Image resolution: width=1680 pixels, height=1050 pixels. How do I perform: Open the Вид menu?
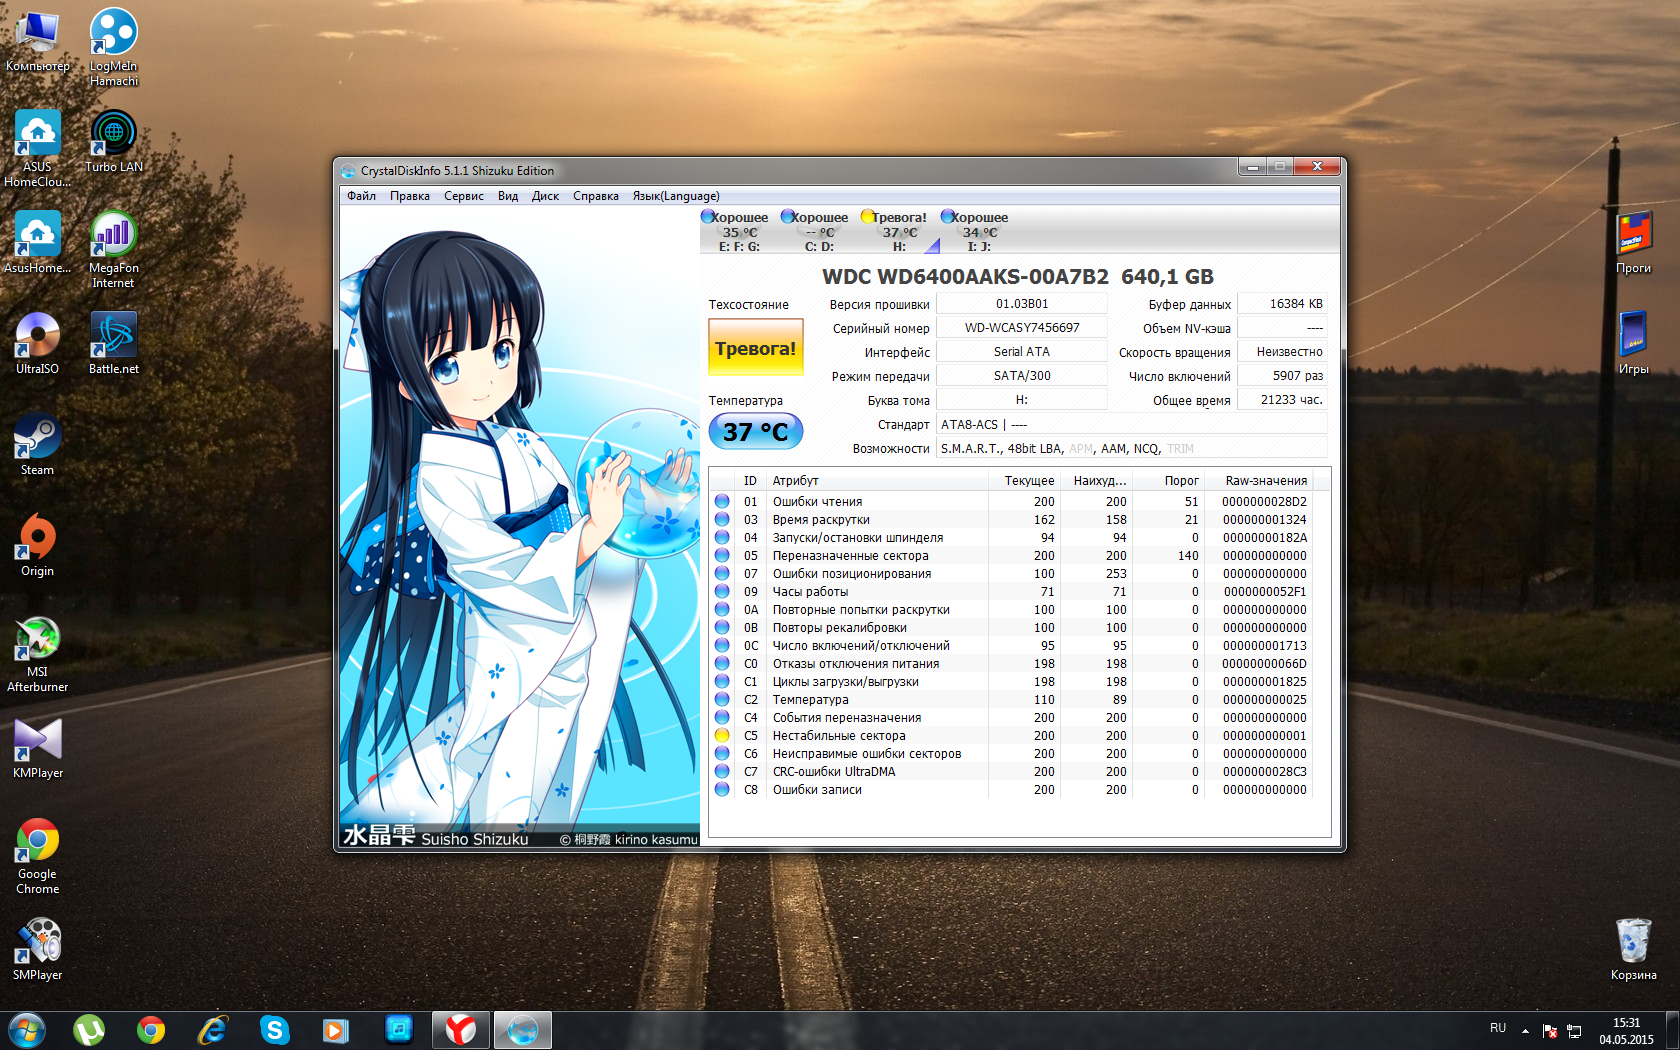(x=508, y=196)
